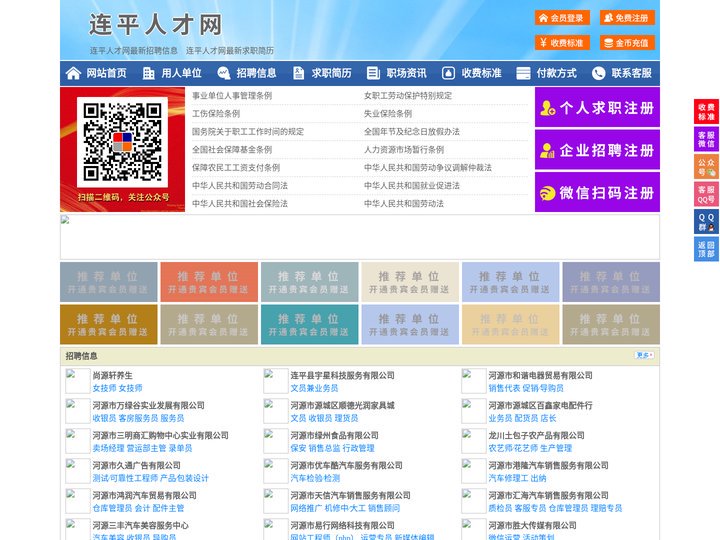Viewport: 720px width, 540px height.
Task: Open company 河源市港隆汽车销售服务有限公司
Action: point(548,465)
